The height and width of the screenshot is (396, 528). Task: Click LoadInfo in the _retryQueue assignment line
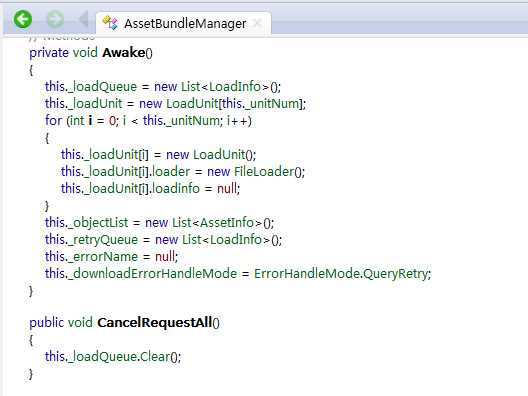pos(236,239)
